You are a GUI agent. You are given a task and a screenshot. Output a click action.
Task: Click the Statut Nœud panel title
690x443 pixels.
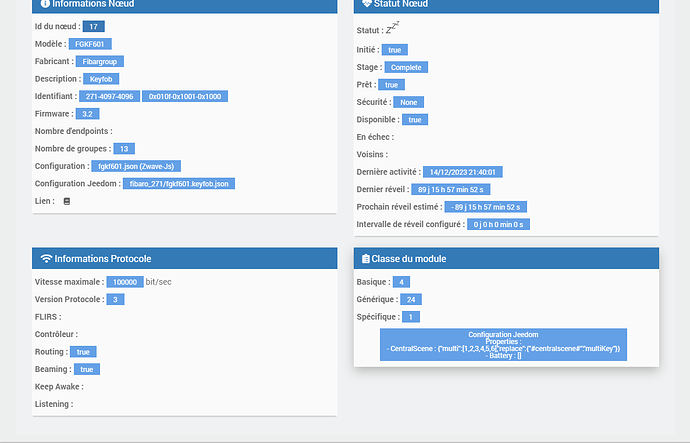[401, 4]
